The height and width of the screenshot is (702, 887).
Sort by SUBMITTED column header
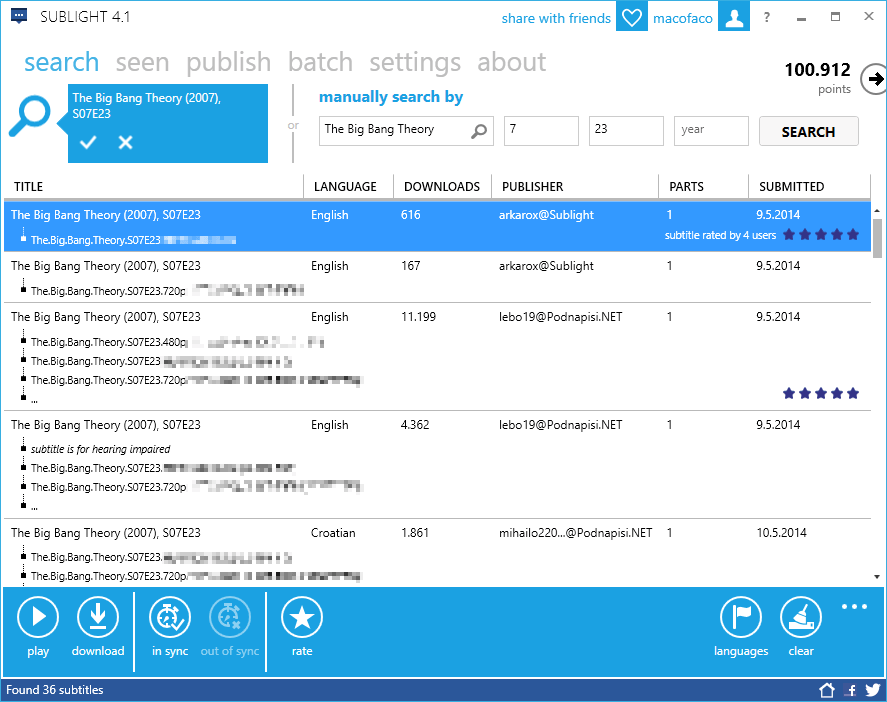810,187
